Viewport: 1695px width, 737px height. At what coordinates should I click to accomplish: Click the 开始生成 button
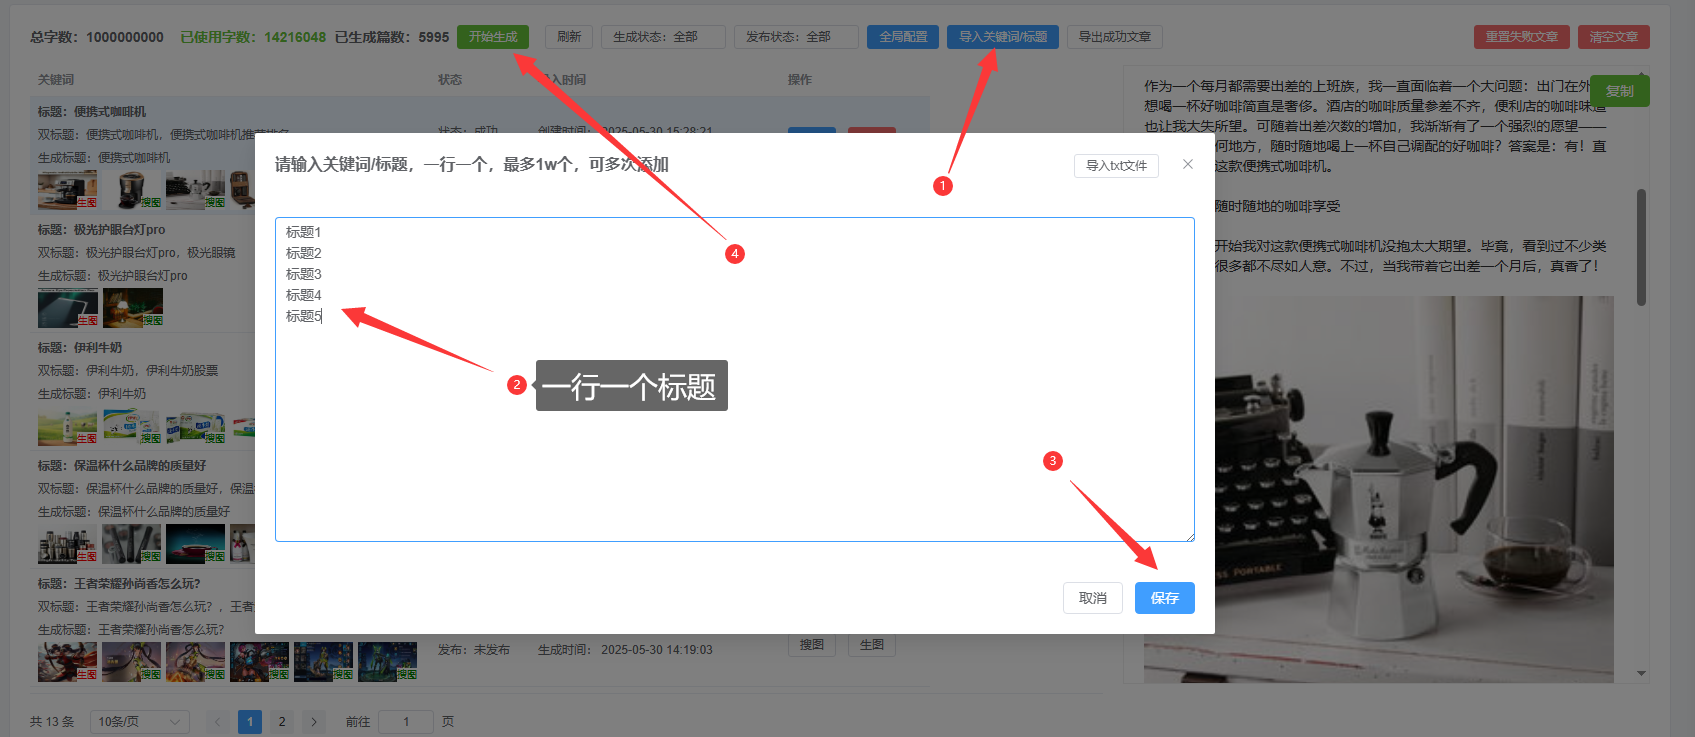coord(493,37)
